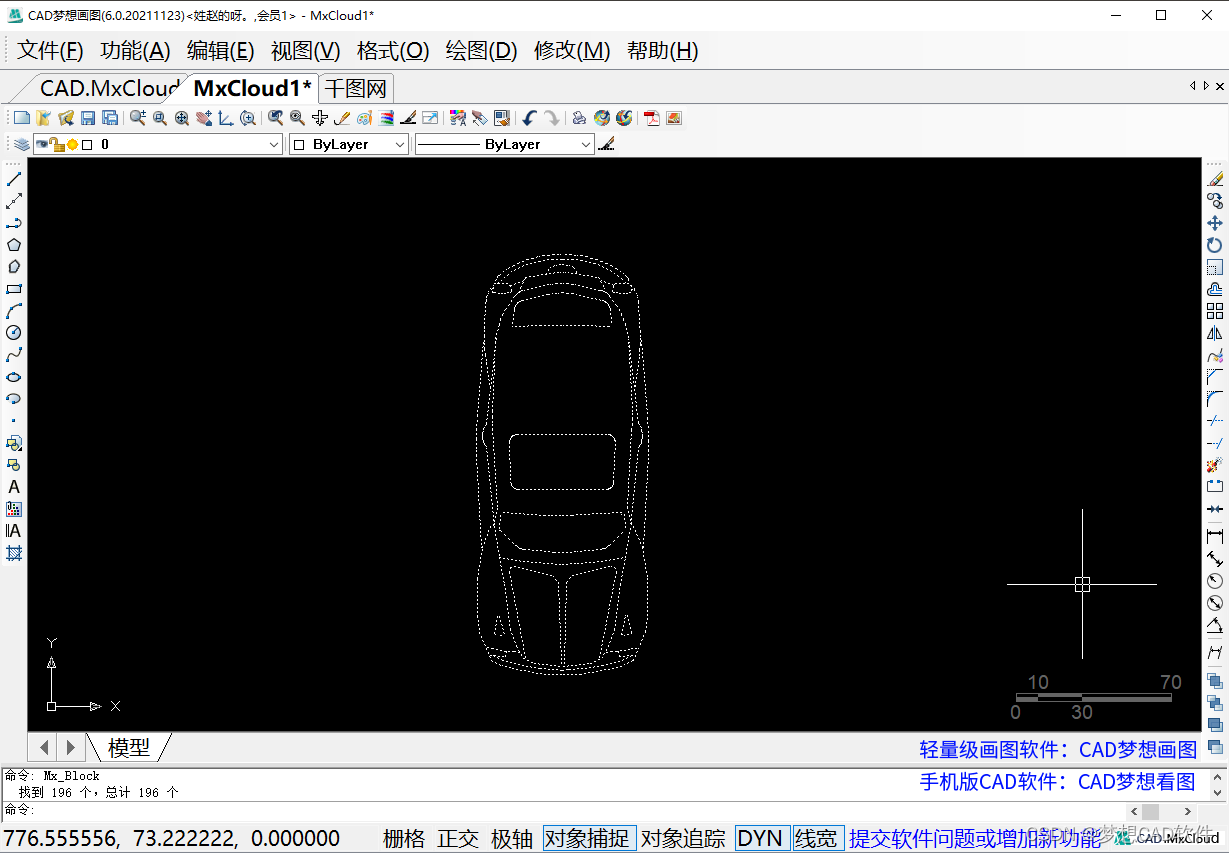Select the Spline curve tool
Viewport: 1229px width, 853px height.
(x=14, y=355)
